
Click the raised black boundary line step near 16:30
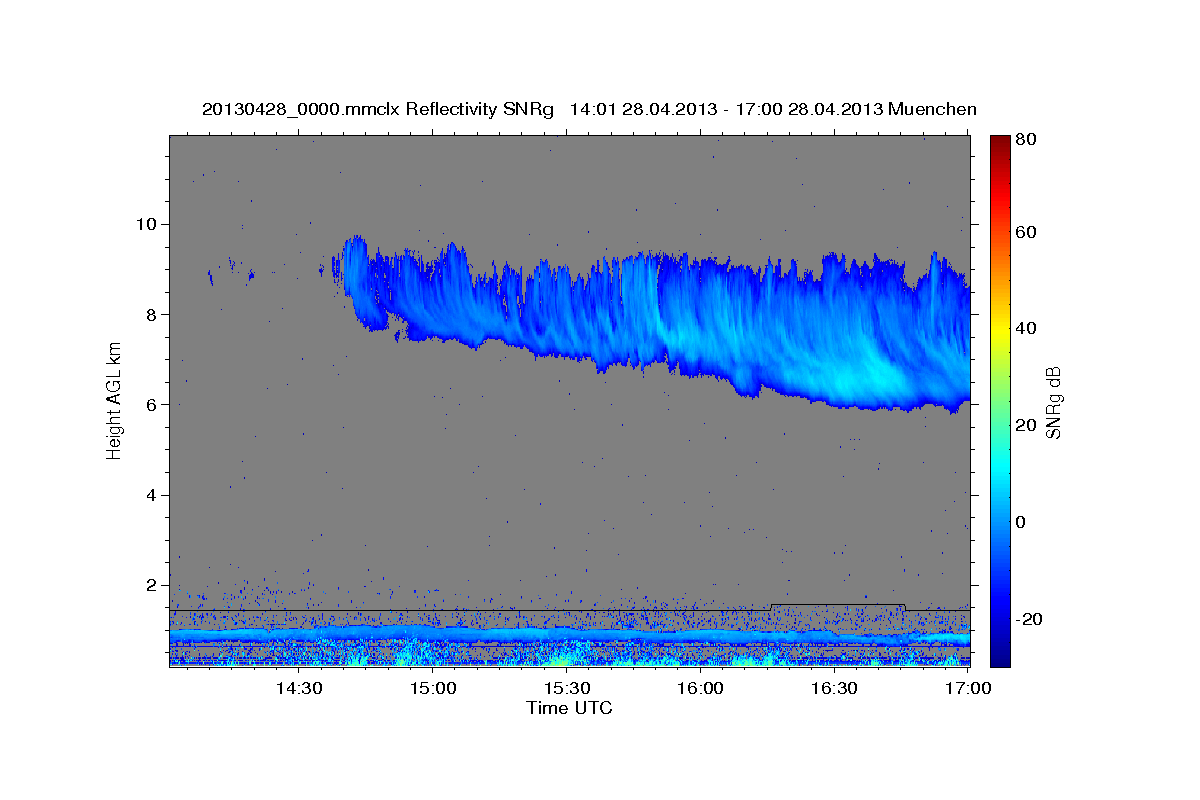click(x=838, y=604)
